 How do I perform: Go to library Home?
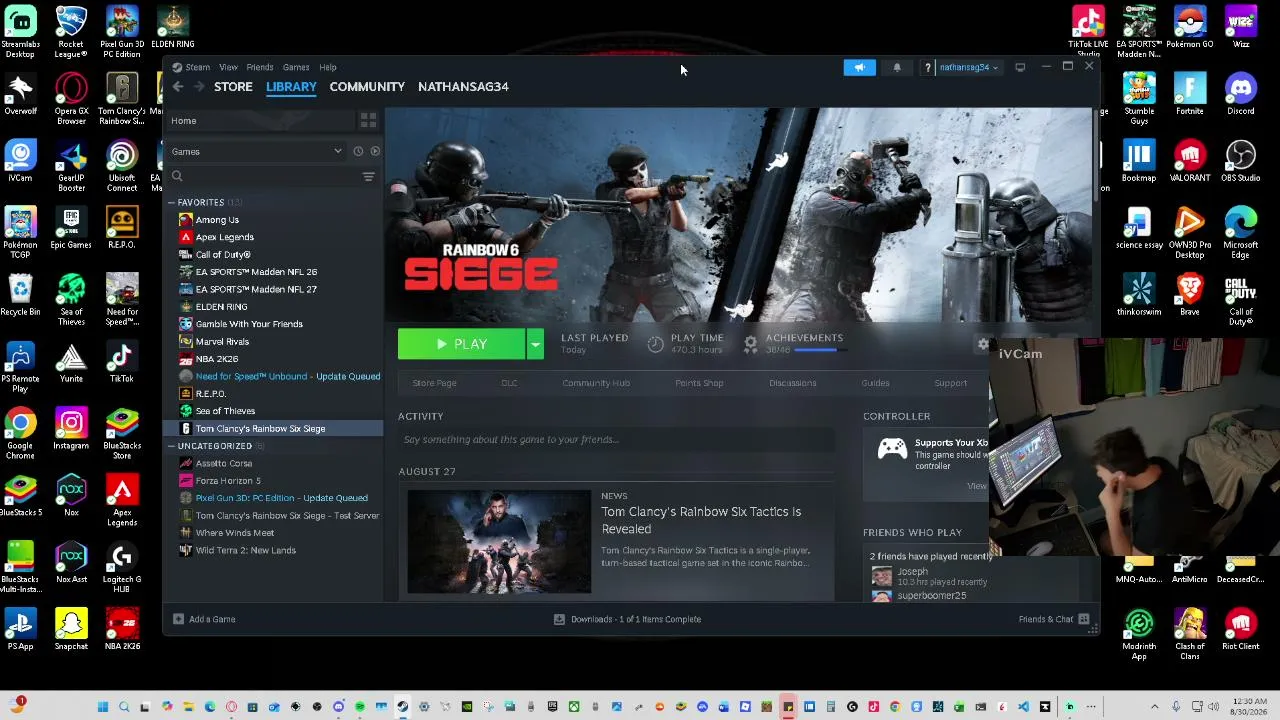183,121
